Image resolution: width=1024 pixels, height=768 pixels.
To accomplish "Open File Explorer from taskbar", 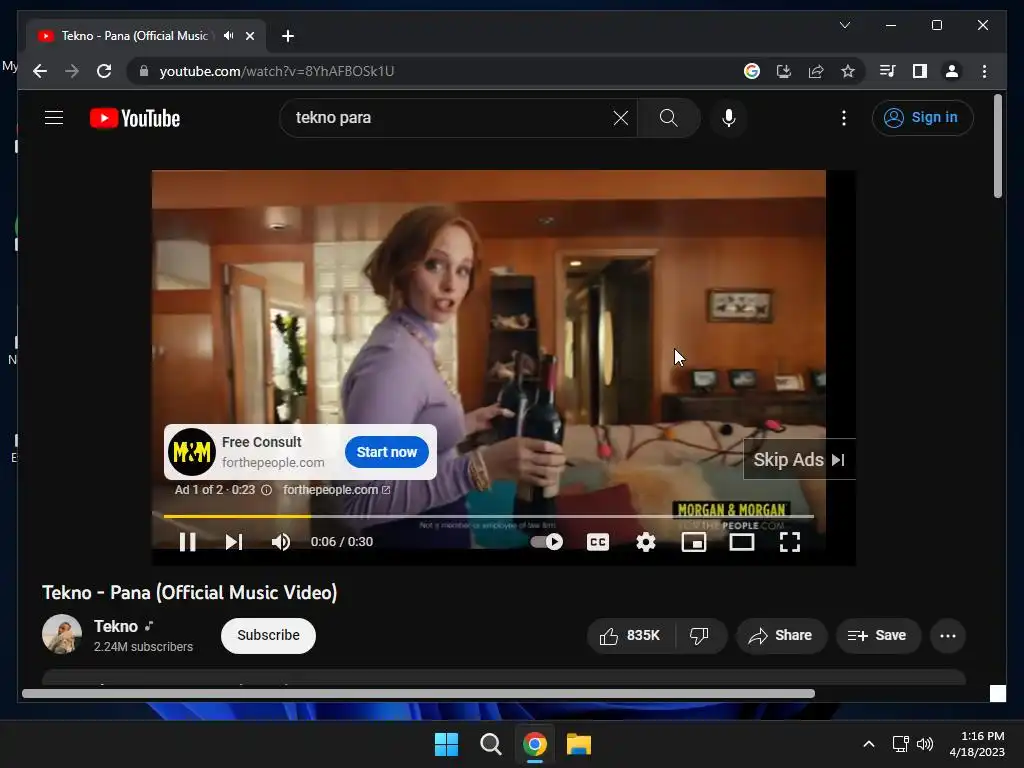I will (579, 744).
